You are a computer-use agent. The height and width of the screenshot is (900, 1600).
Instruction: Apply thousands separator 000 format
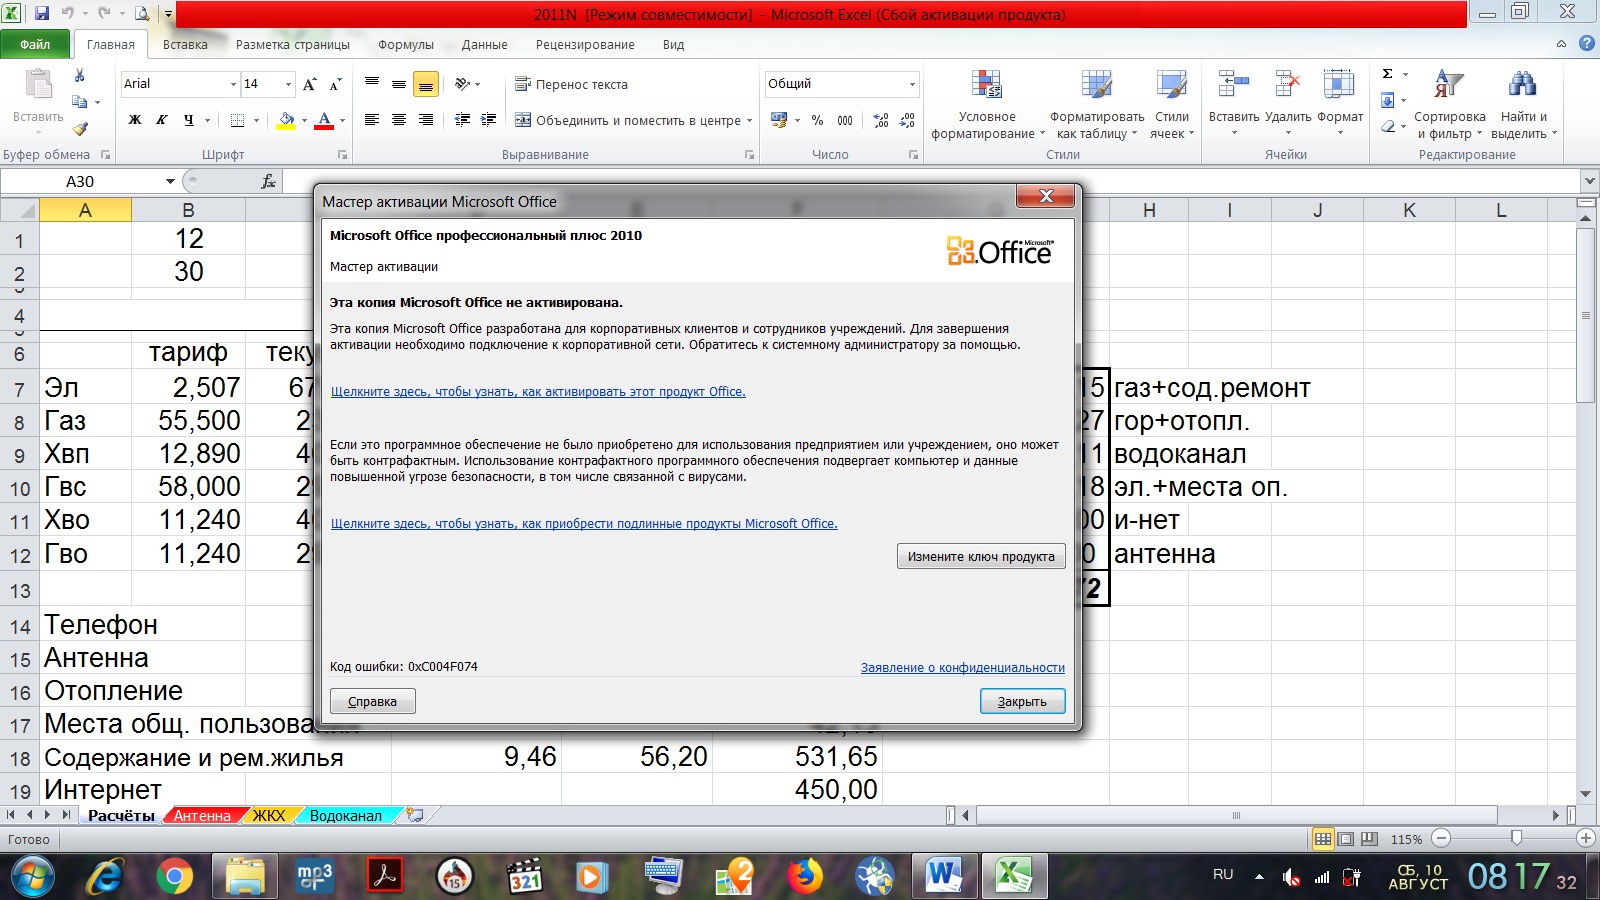pos(845,120)
